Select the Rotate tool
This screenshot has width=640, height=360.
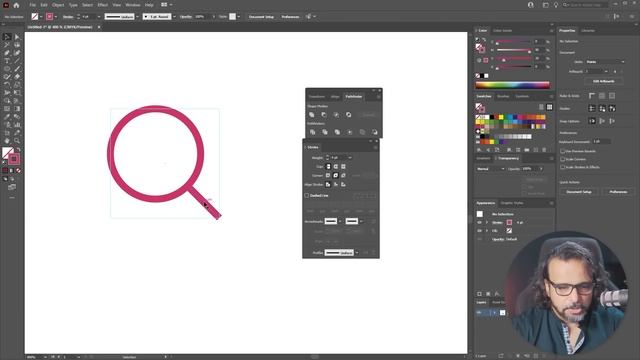coord(7,84)
